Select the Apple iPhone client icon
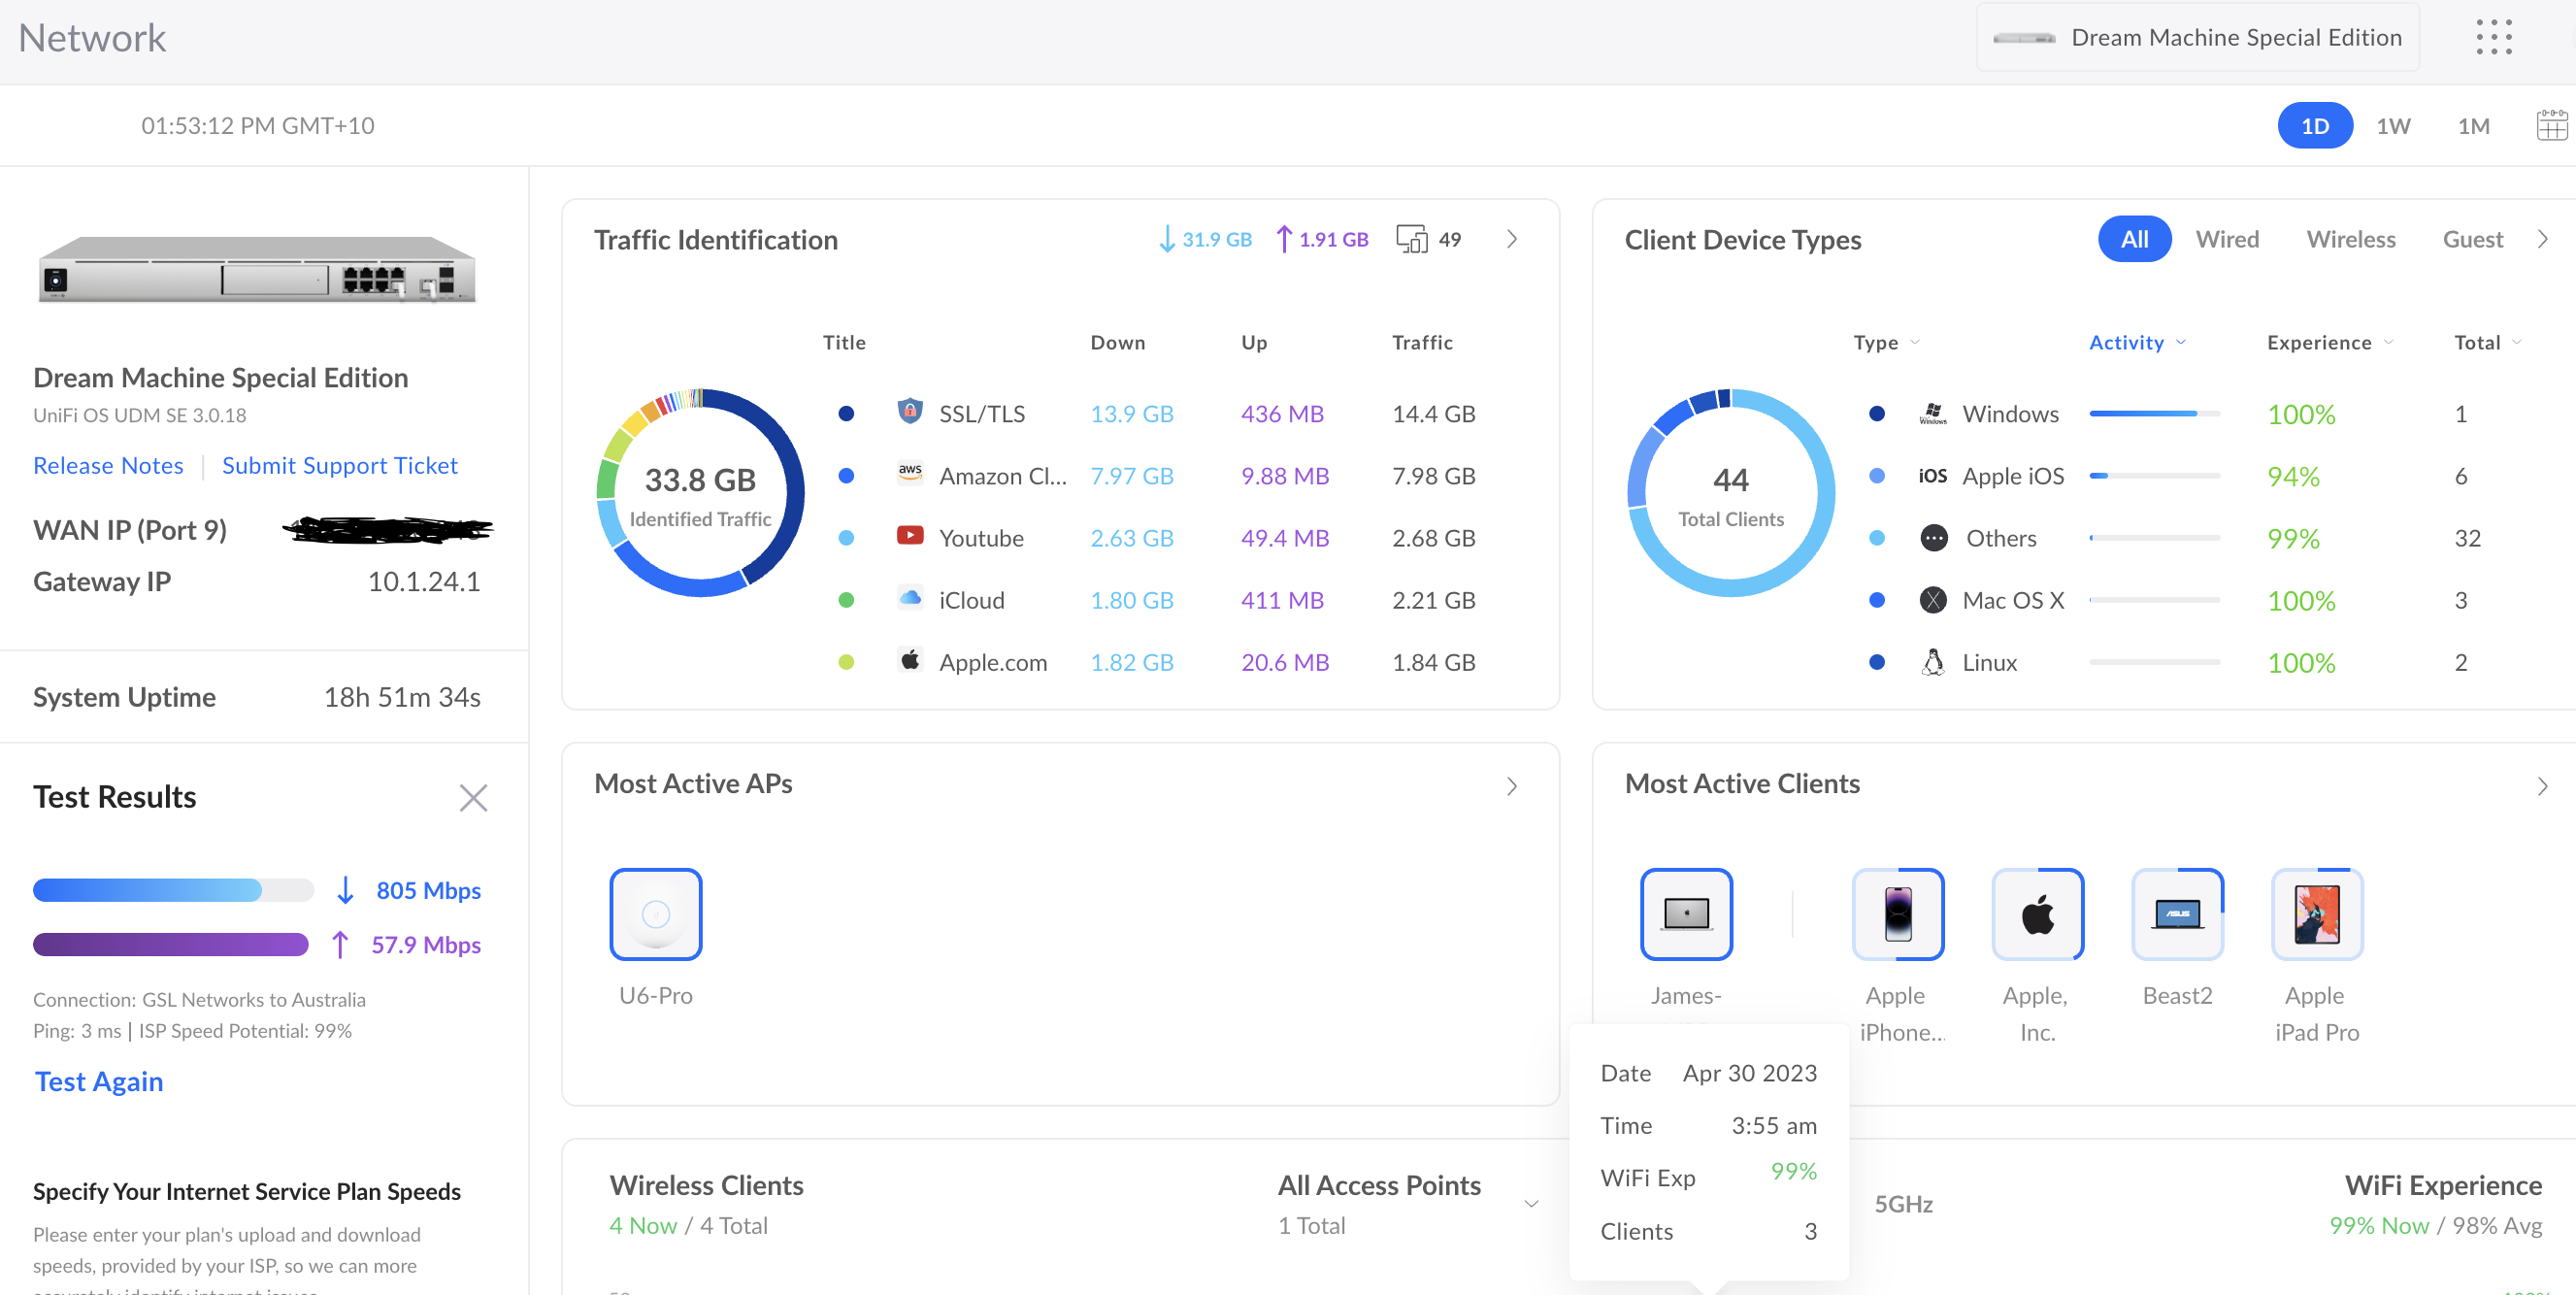This screenshot has width=2576, height=1295. [1897, 913]
